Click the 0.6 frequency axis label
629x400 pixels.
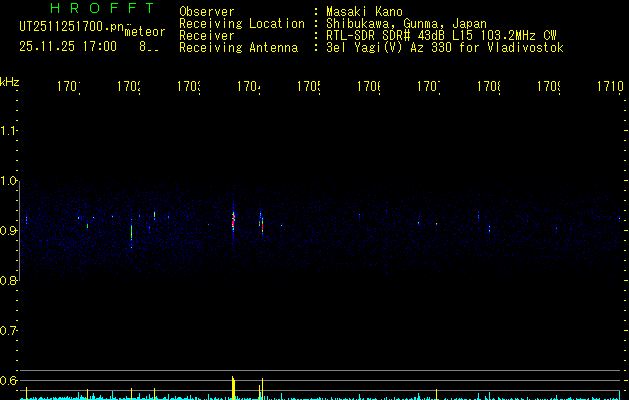click(x=8, y=380)
